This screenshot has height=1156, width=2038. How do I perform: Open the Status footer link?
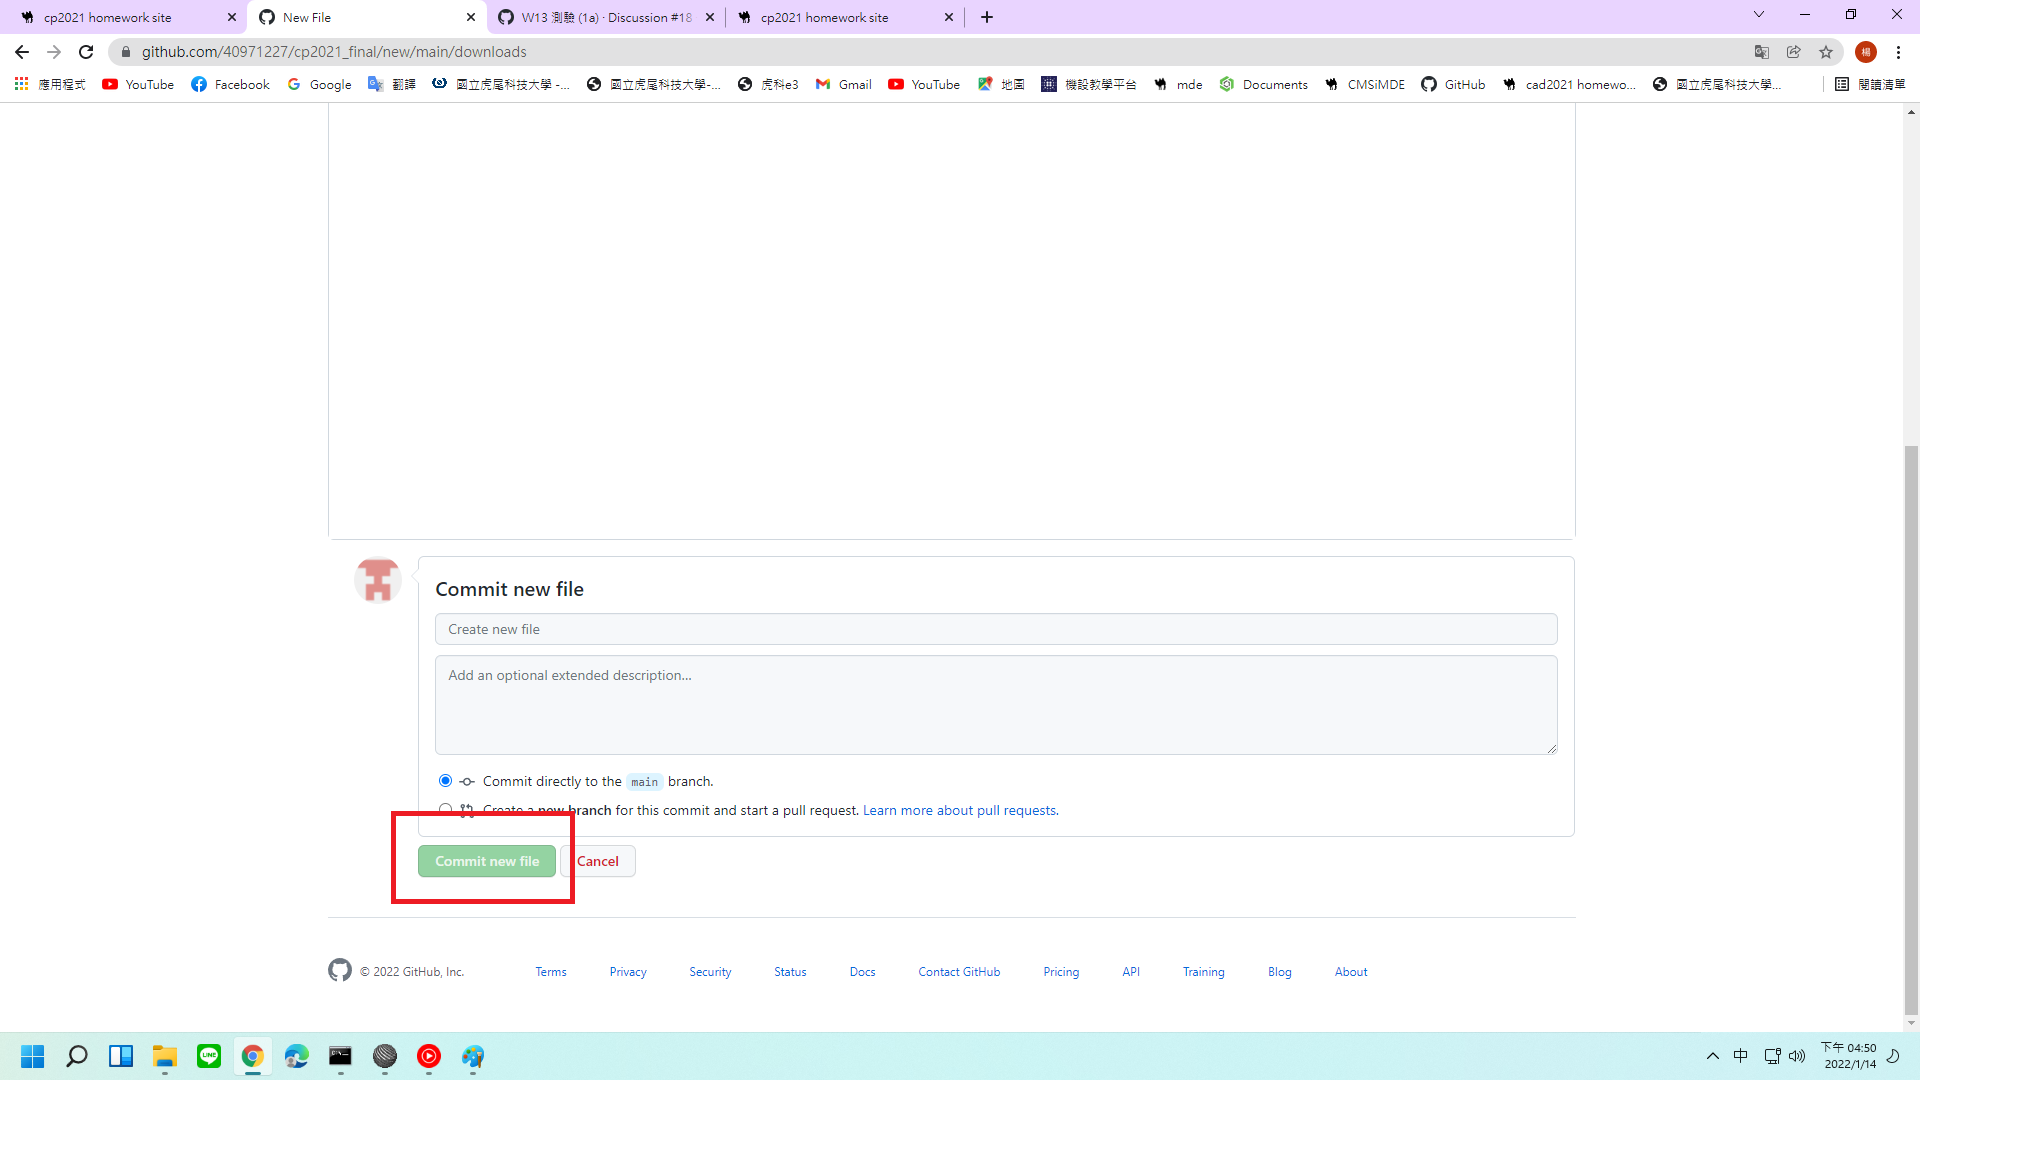(790, 972)
